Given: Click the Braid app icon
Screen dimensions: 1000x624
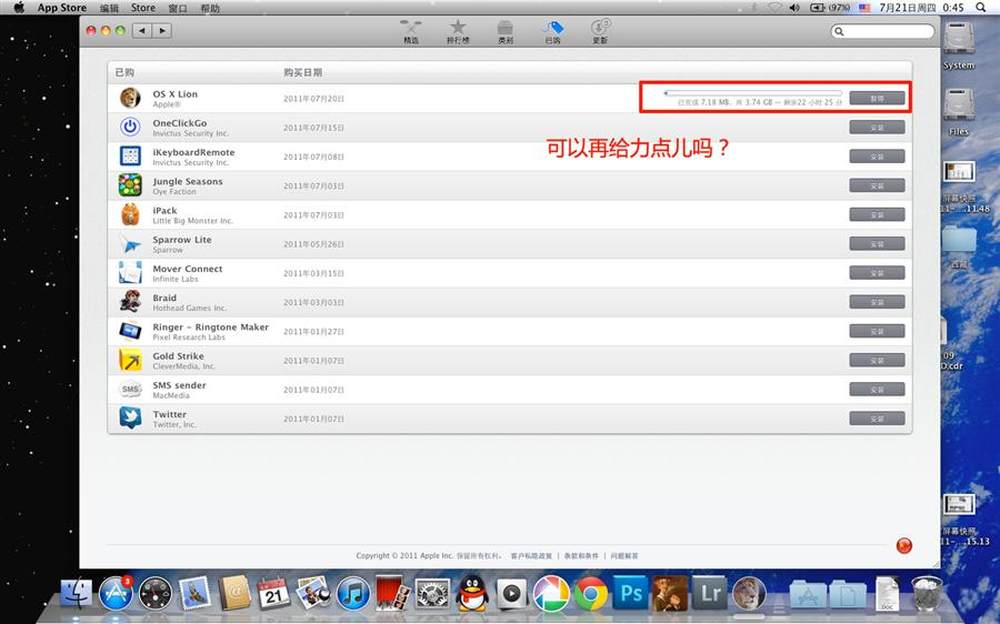Looking at the screenshot, I should click(130, 302).
